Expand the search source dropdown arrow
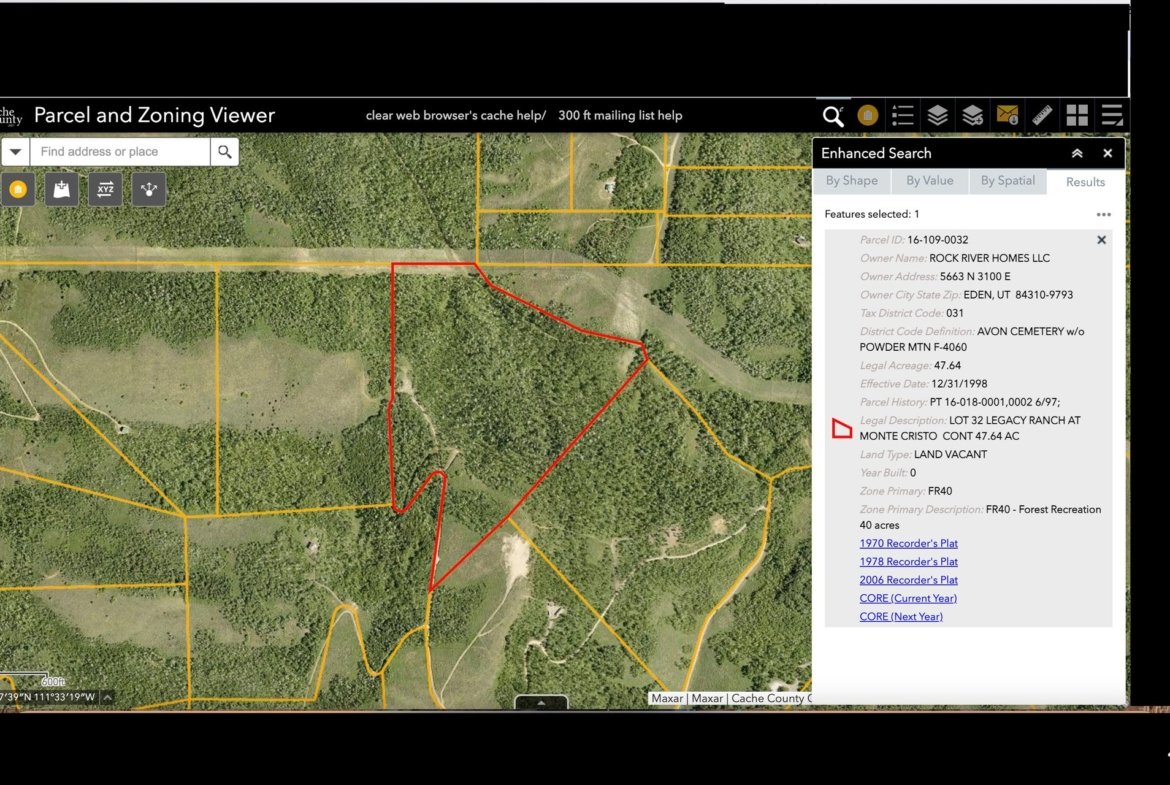 tap(16, 152)
